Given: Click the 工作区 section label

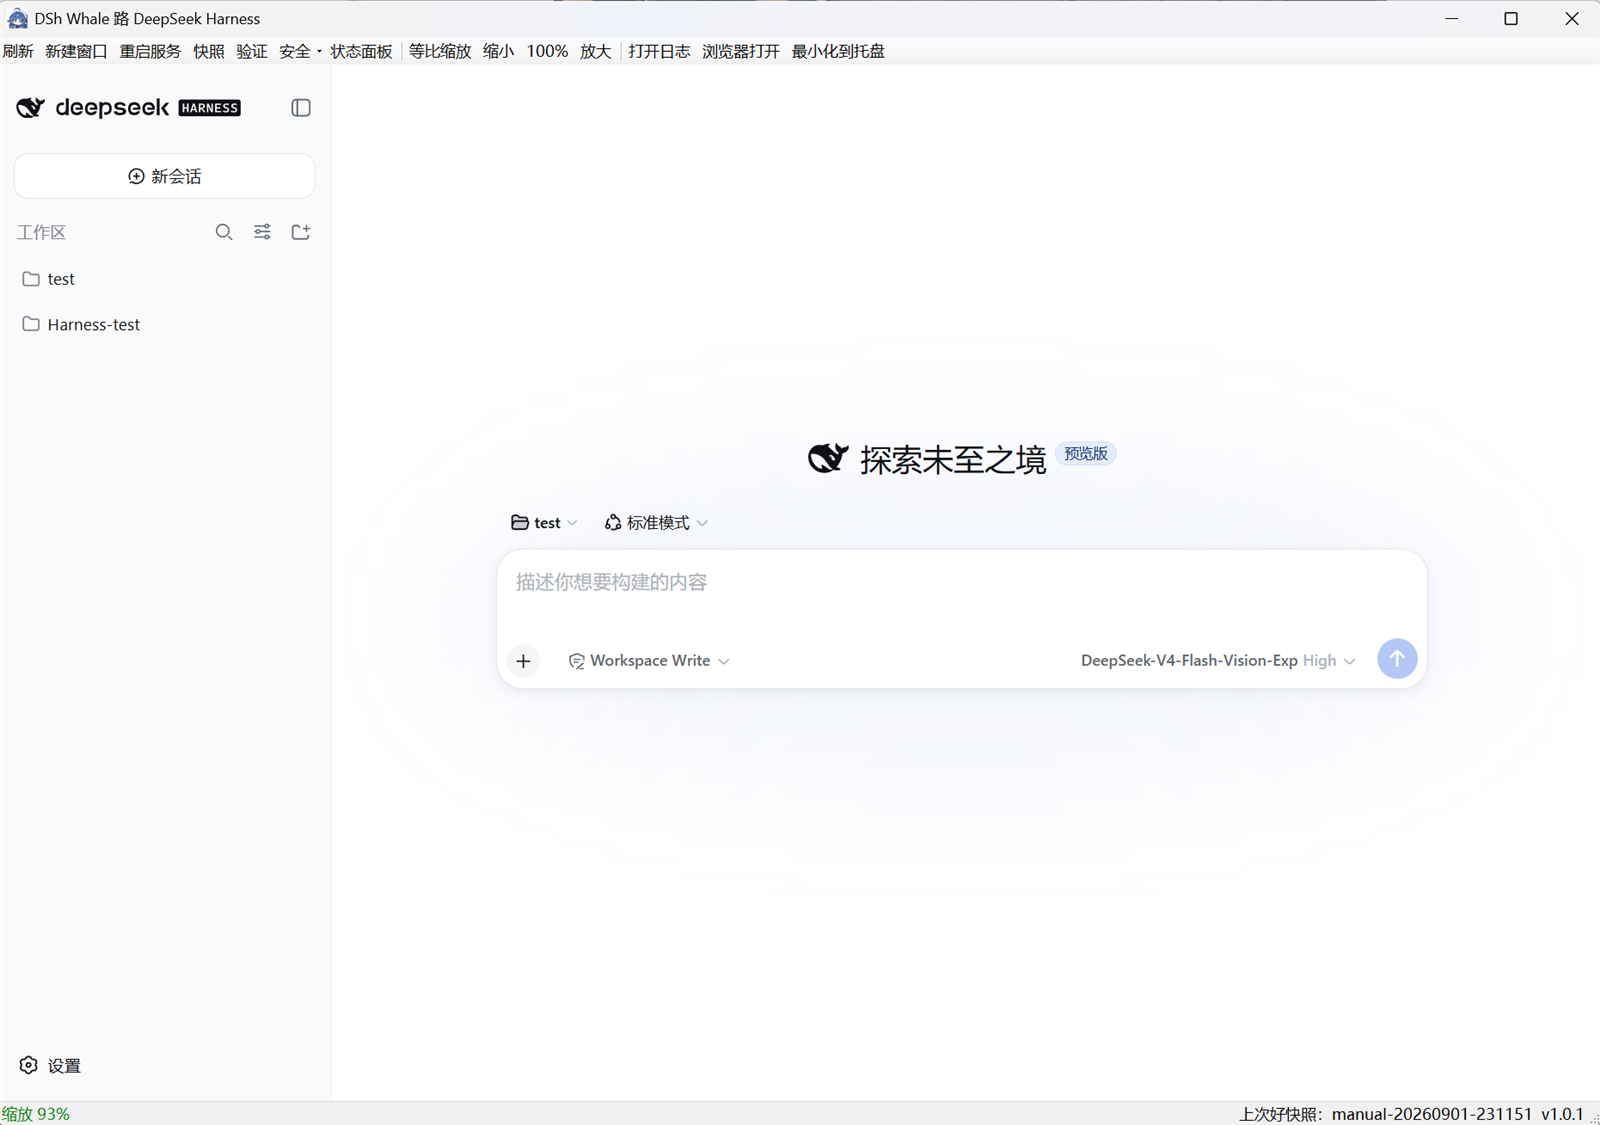Looking at the screenshot, I should coord(41,232).
